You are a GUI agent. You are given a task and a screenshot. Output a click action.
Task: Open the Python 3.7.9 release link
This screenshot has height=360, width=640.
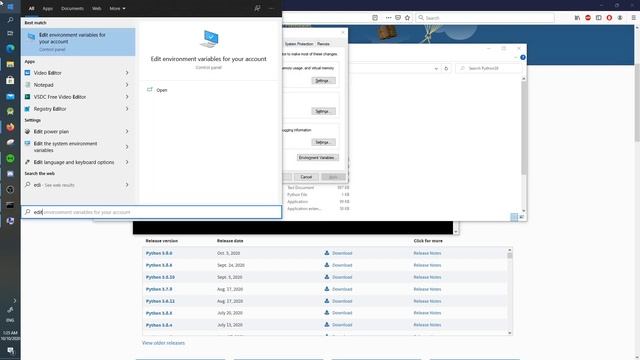159,289
